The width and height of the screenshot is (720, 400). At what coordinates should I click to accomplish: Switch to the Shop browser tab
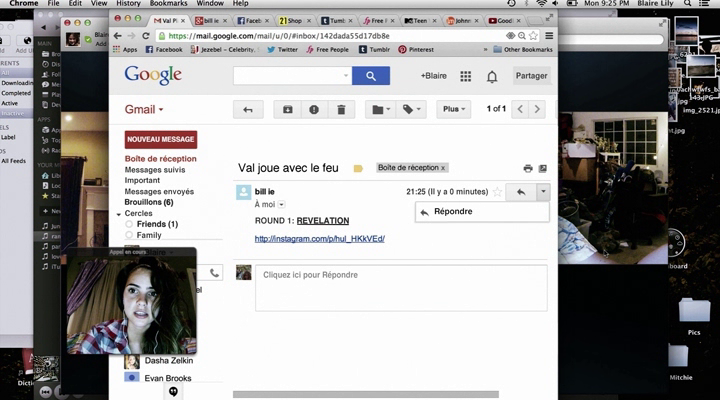(294, 21)
